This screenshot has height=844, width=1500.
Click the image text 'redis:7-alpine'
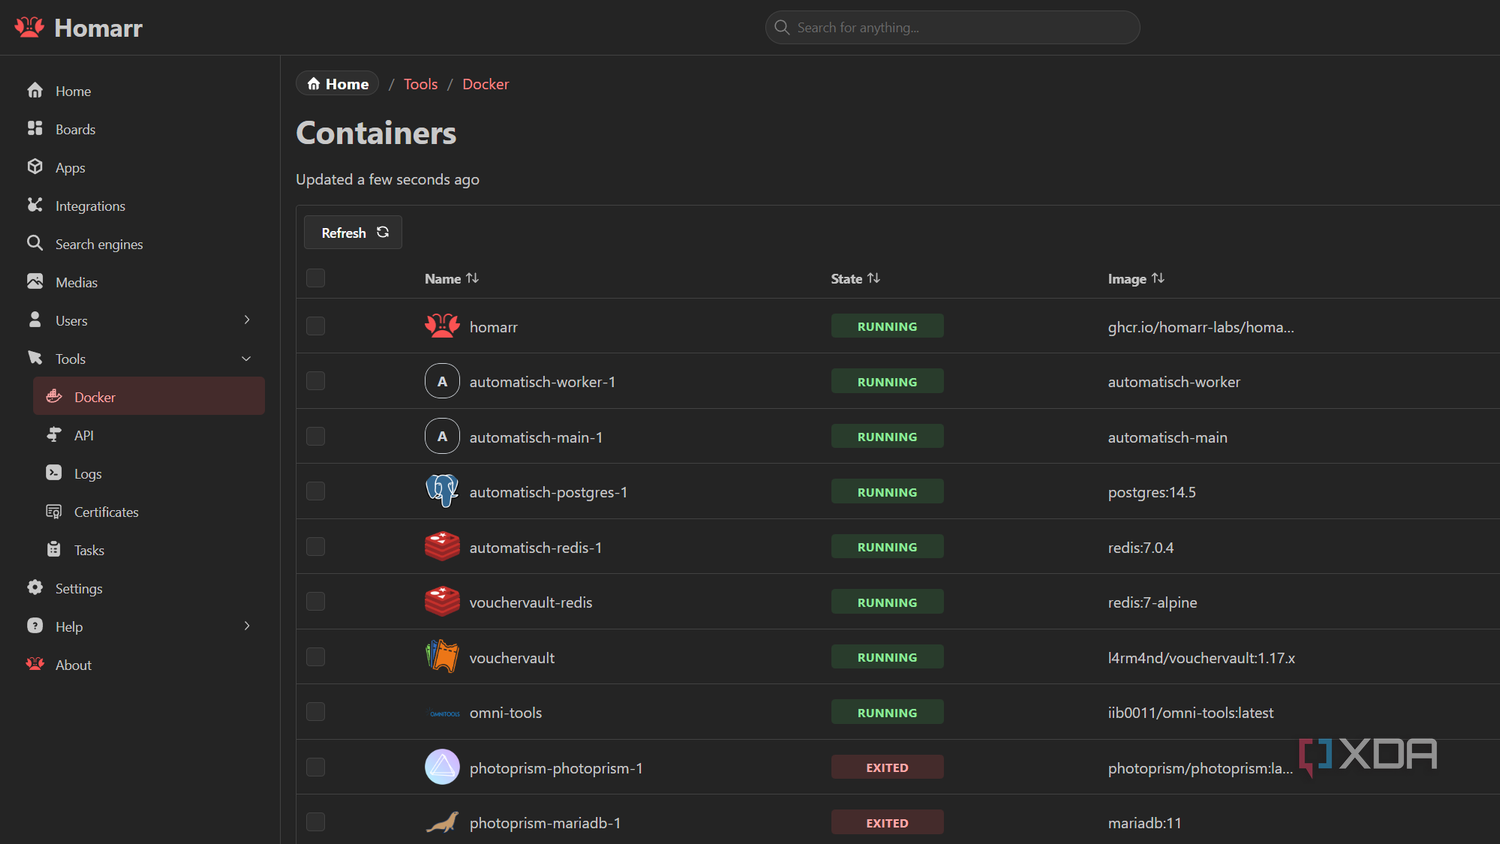coord(1152,602)
